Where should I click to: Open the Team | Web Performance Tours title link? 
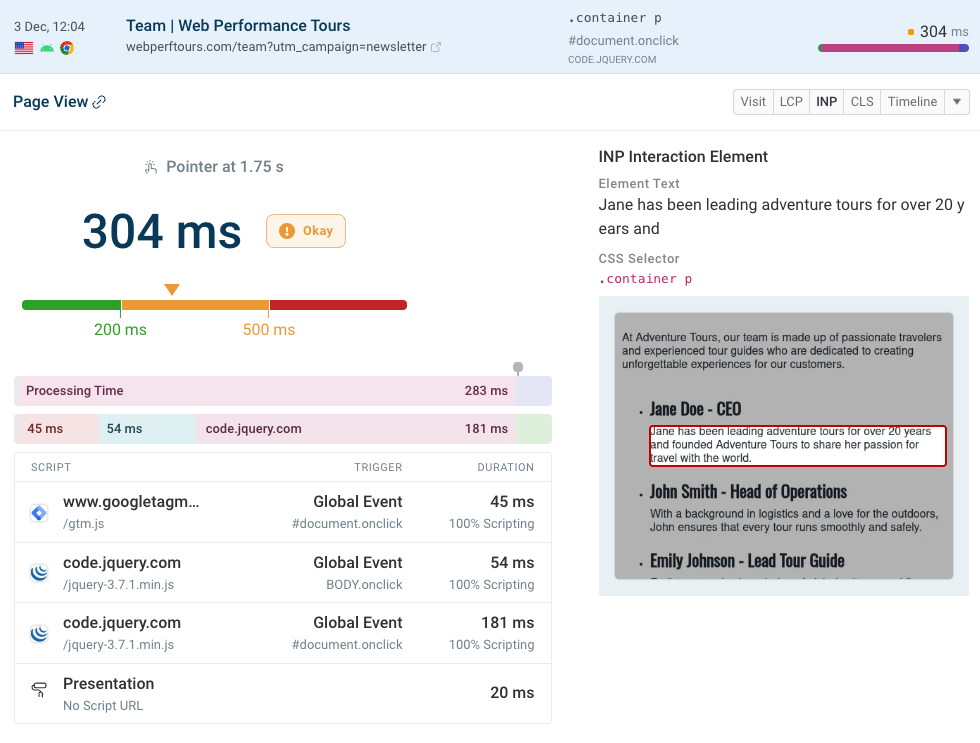[238, 26]
